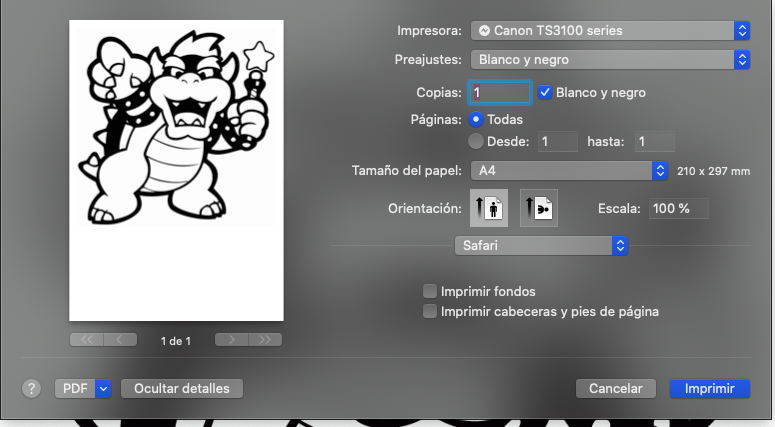
Task: Go to first page in preview
Action: 86,340
